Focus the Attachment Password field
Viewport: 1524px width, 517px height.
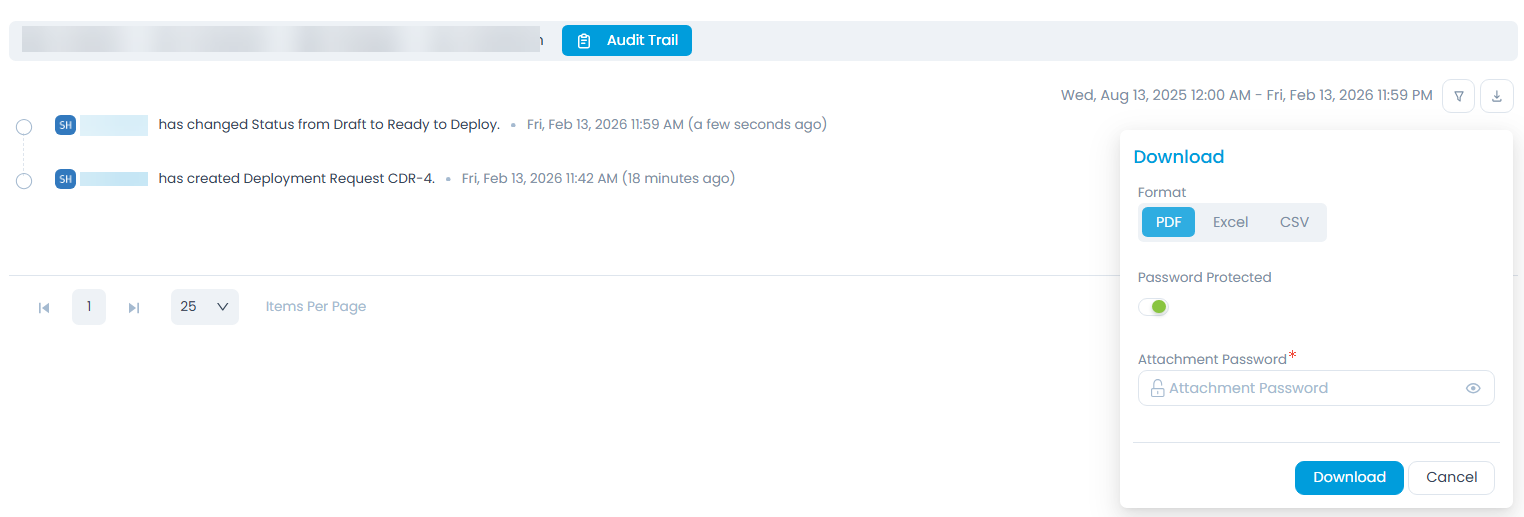coord(1316,388)
